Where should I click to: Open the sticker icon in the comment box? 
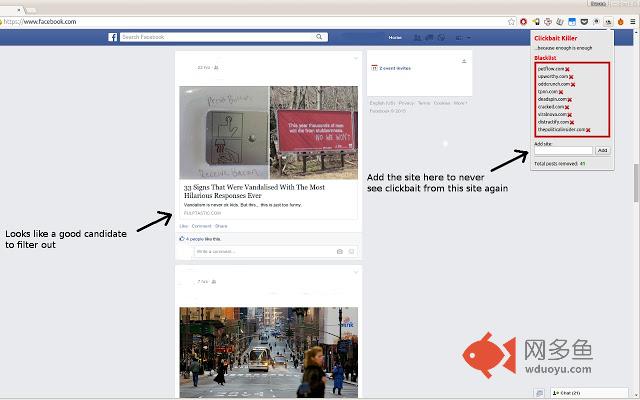coord(351,252)
